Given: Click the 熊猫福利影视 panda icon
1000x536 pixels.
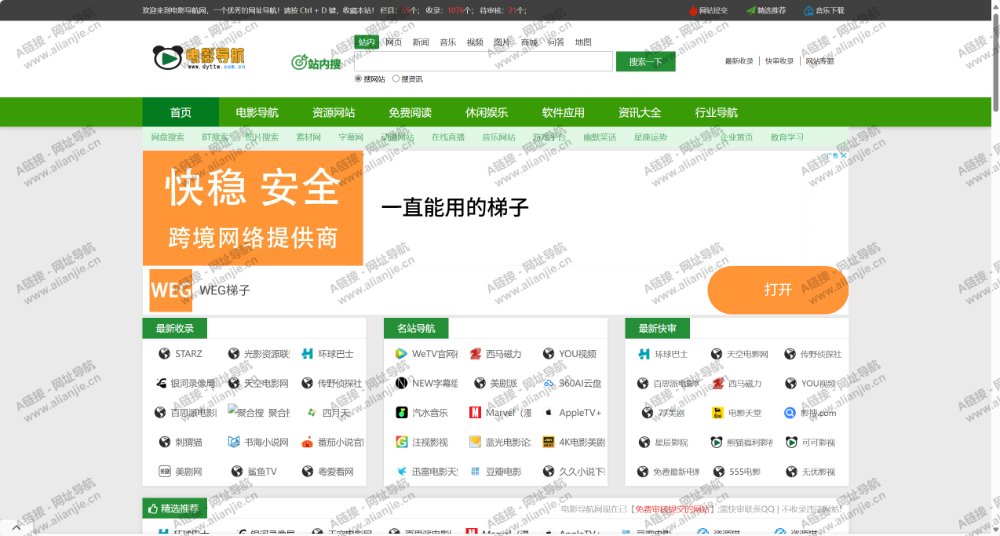Looking at the screenshot, I should [x=716, y=442].
